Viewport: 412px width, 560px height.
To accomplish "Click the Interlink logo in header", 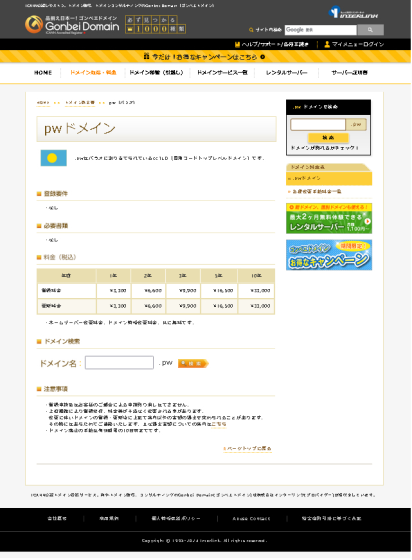I will click(353, 12).
